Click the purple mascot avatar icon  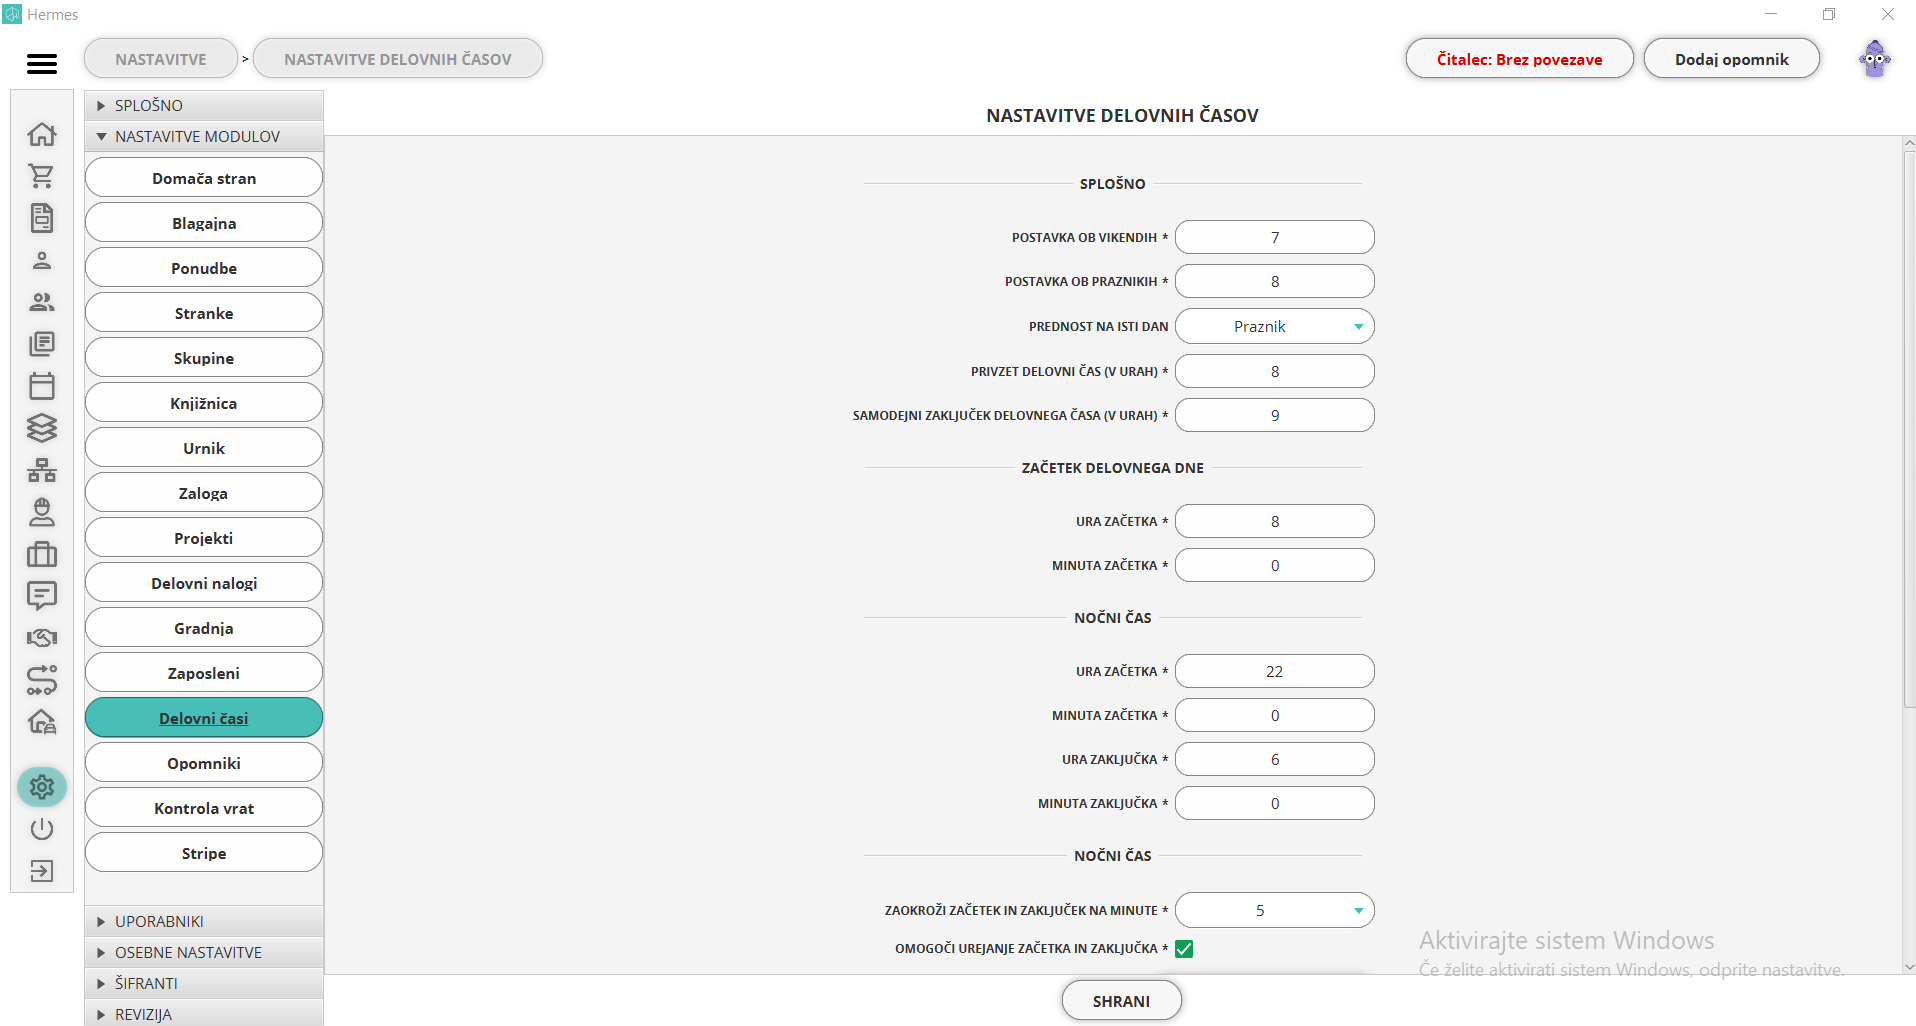(x=1875, y=60)
